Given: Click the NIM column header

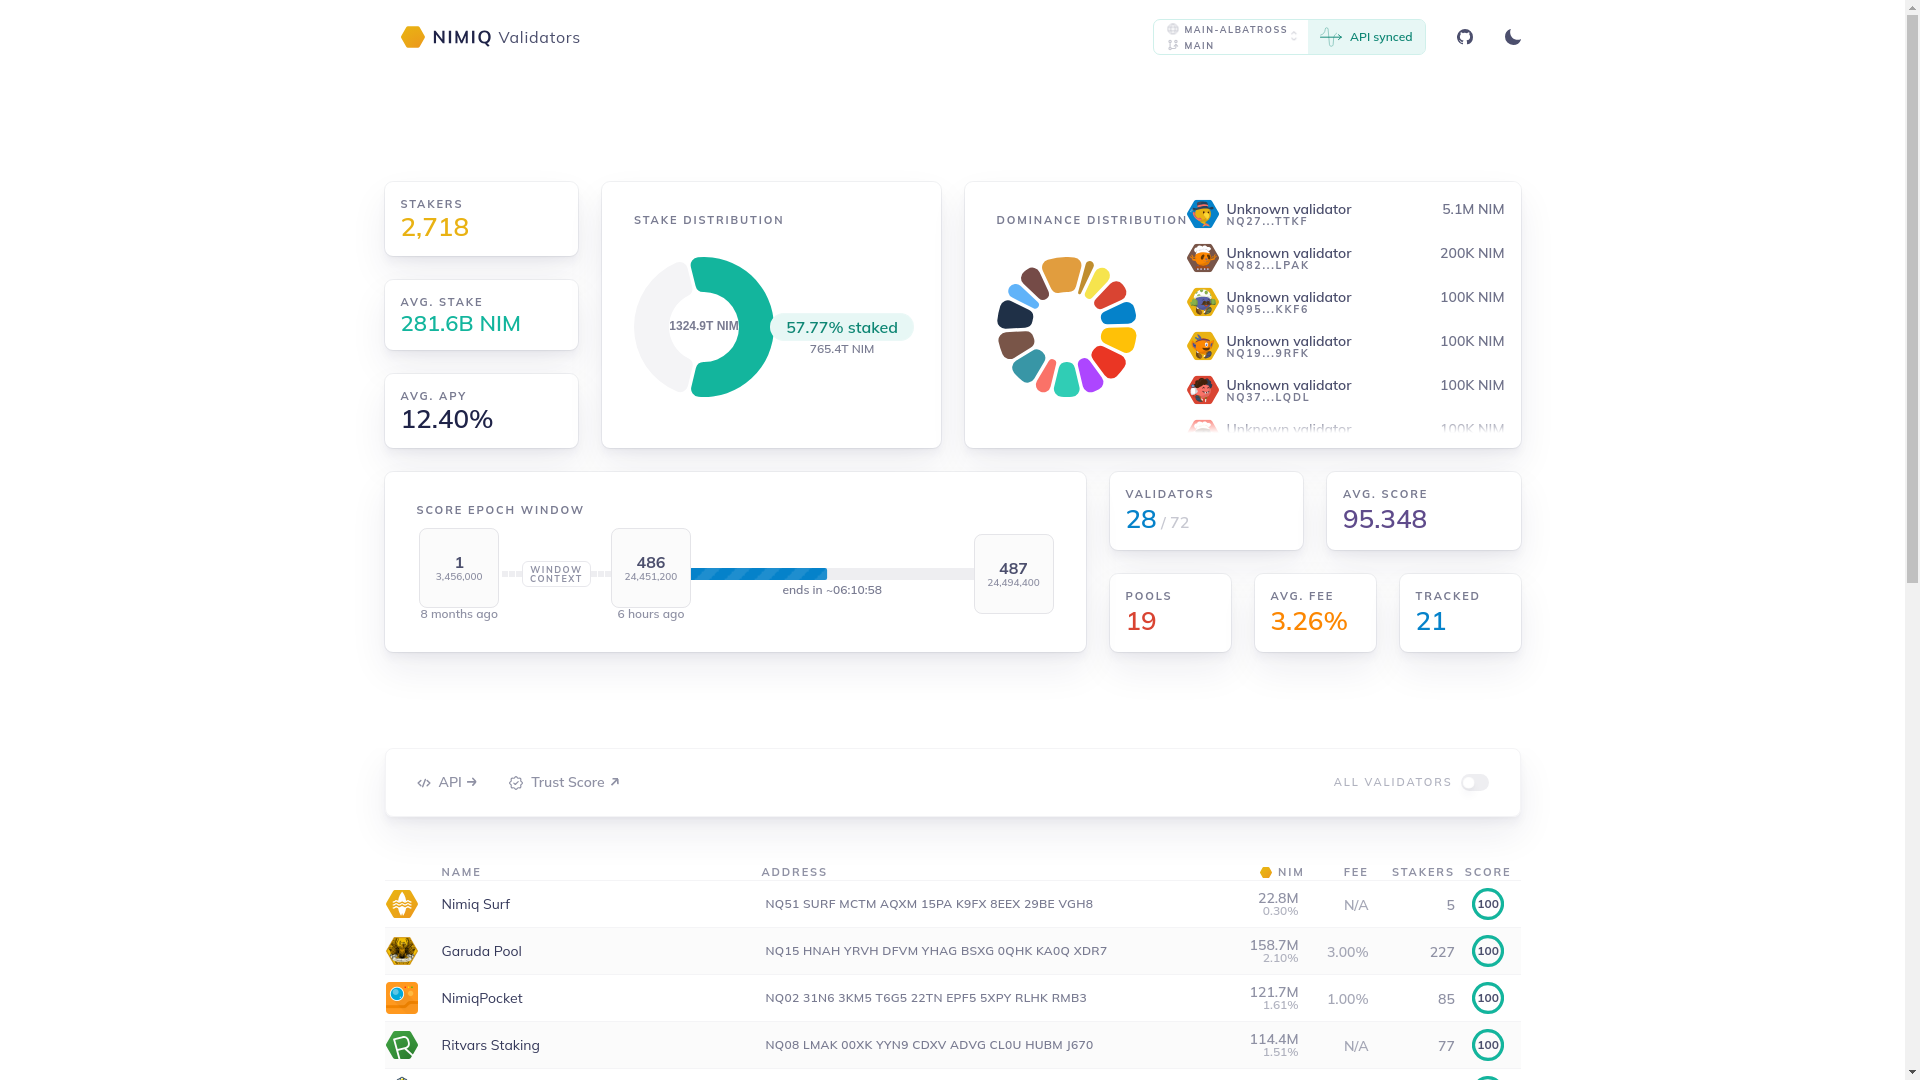Looking at the screenshot, I should 1282,872.
